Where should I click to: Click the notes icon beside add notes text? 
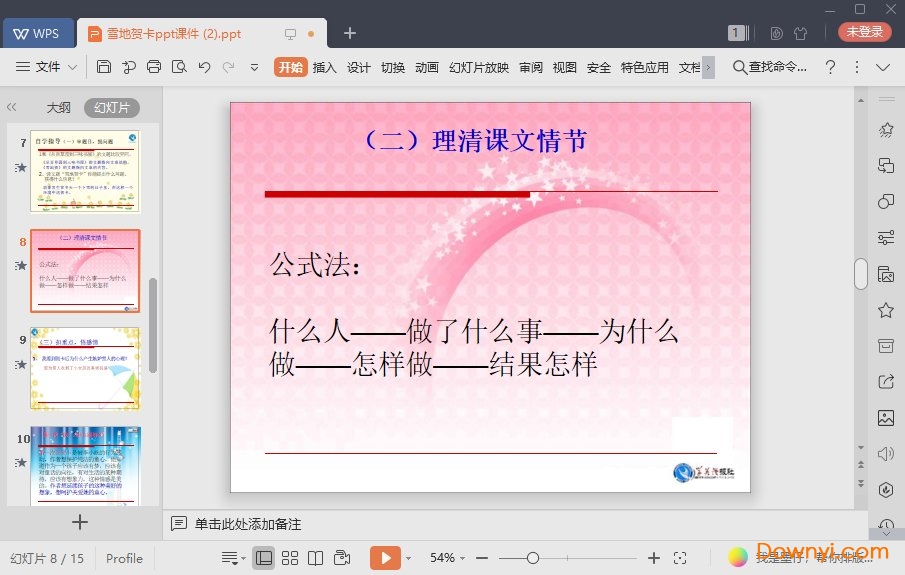pos(178,523)
